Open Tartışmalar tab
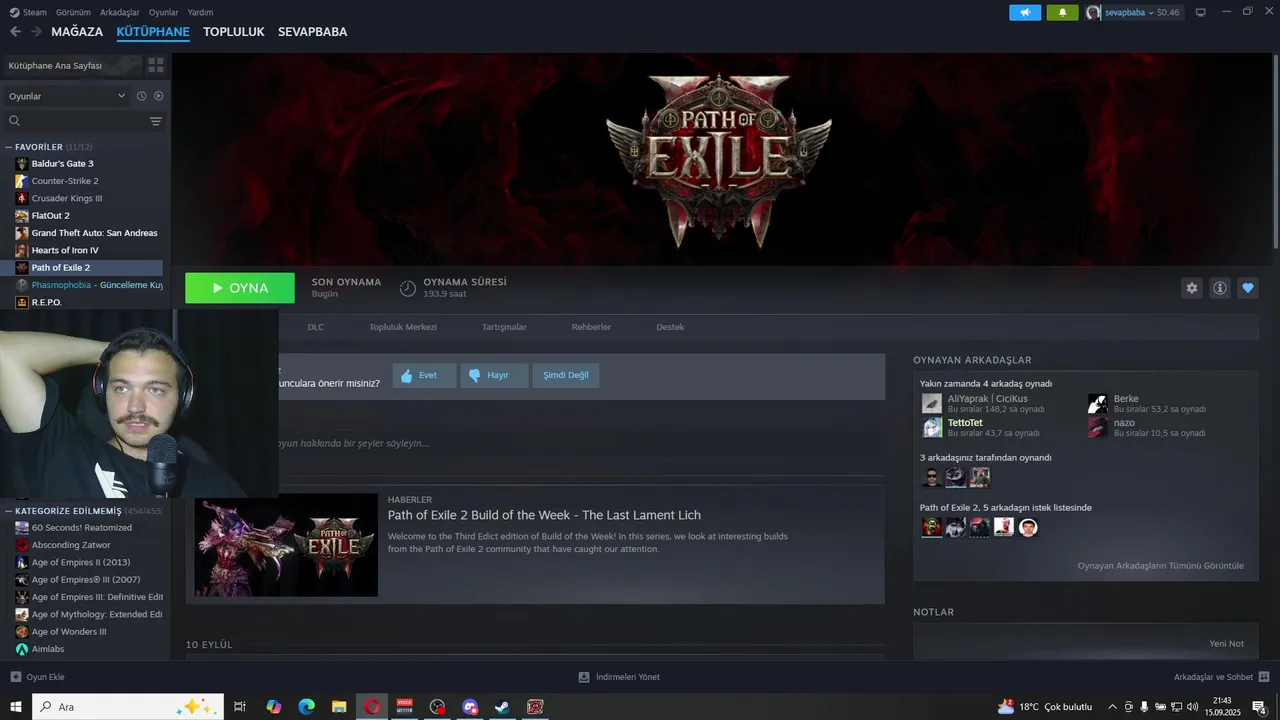This screenshot has height=720, width=1280. coord(504,327)
